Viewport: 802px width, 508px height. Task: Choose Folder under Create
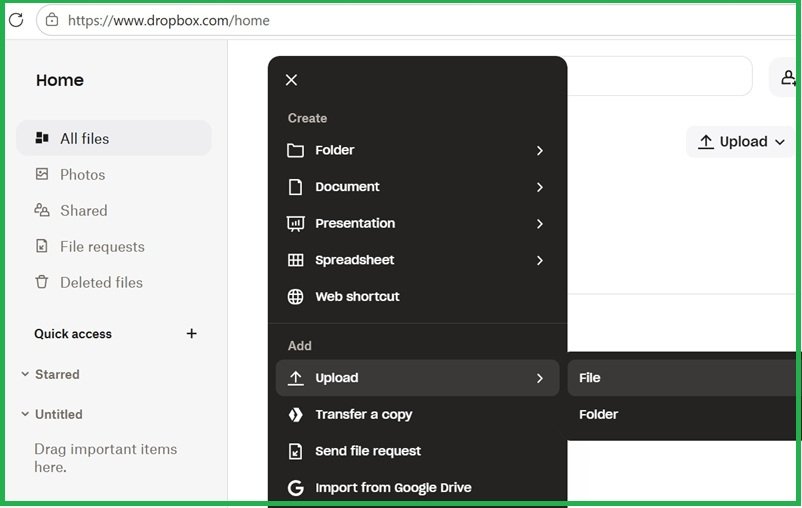point(417,150)
